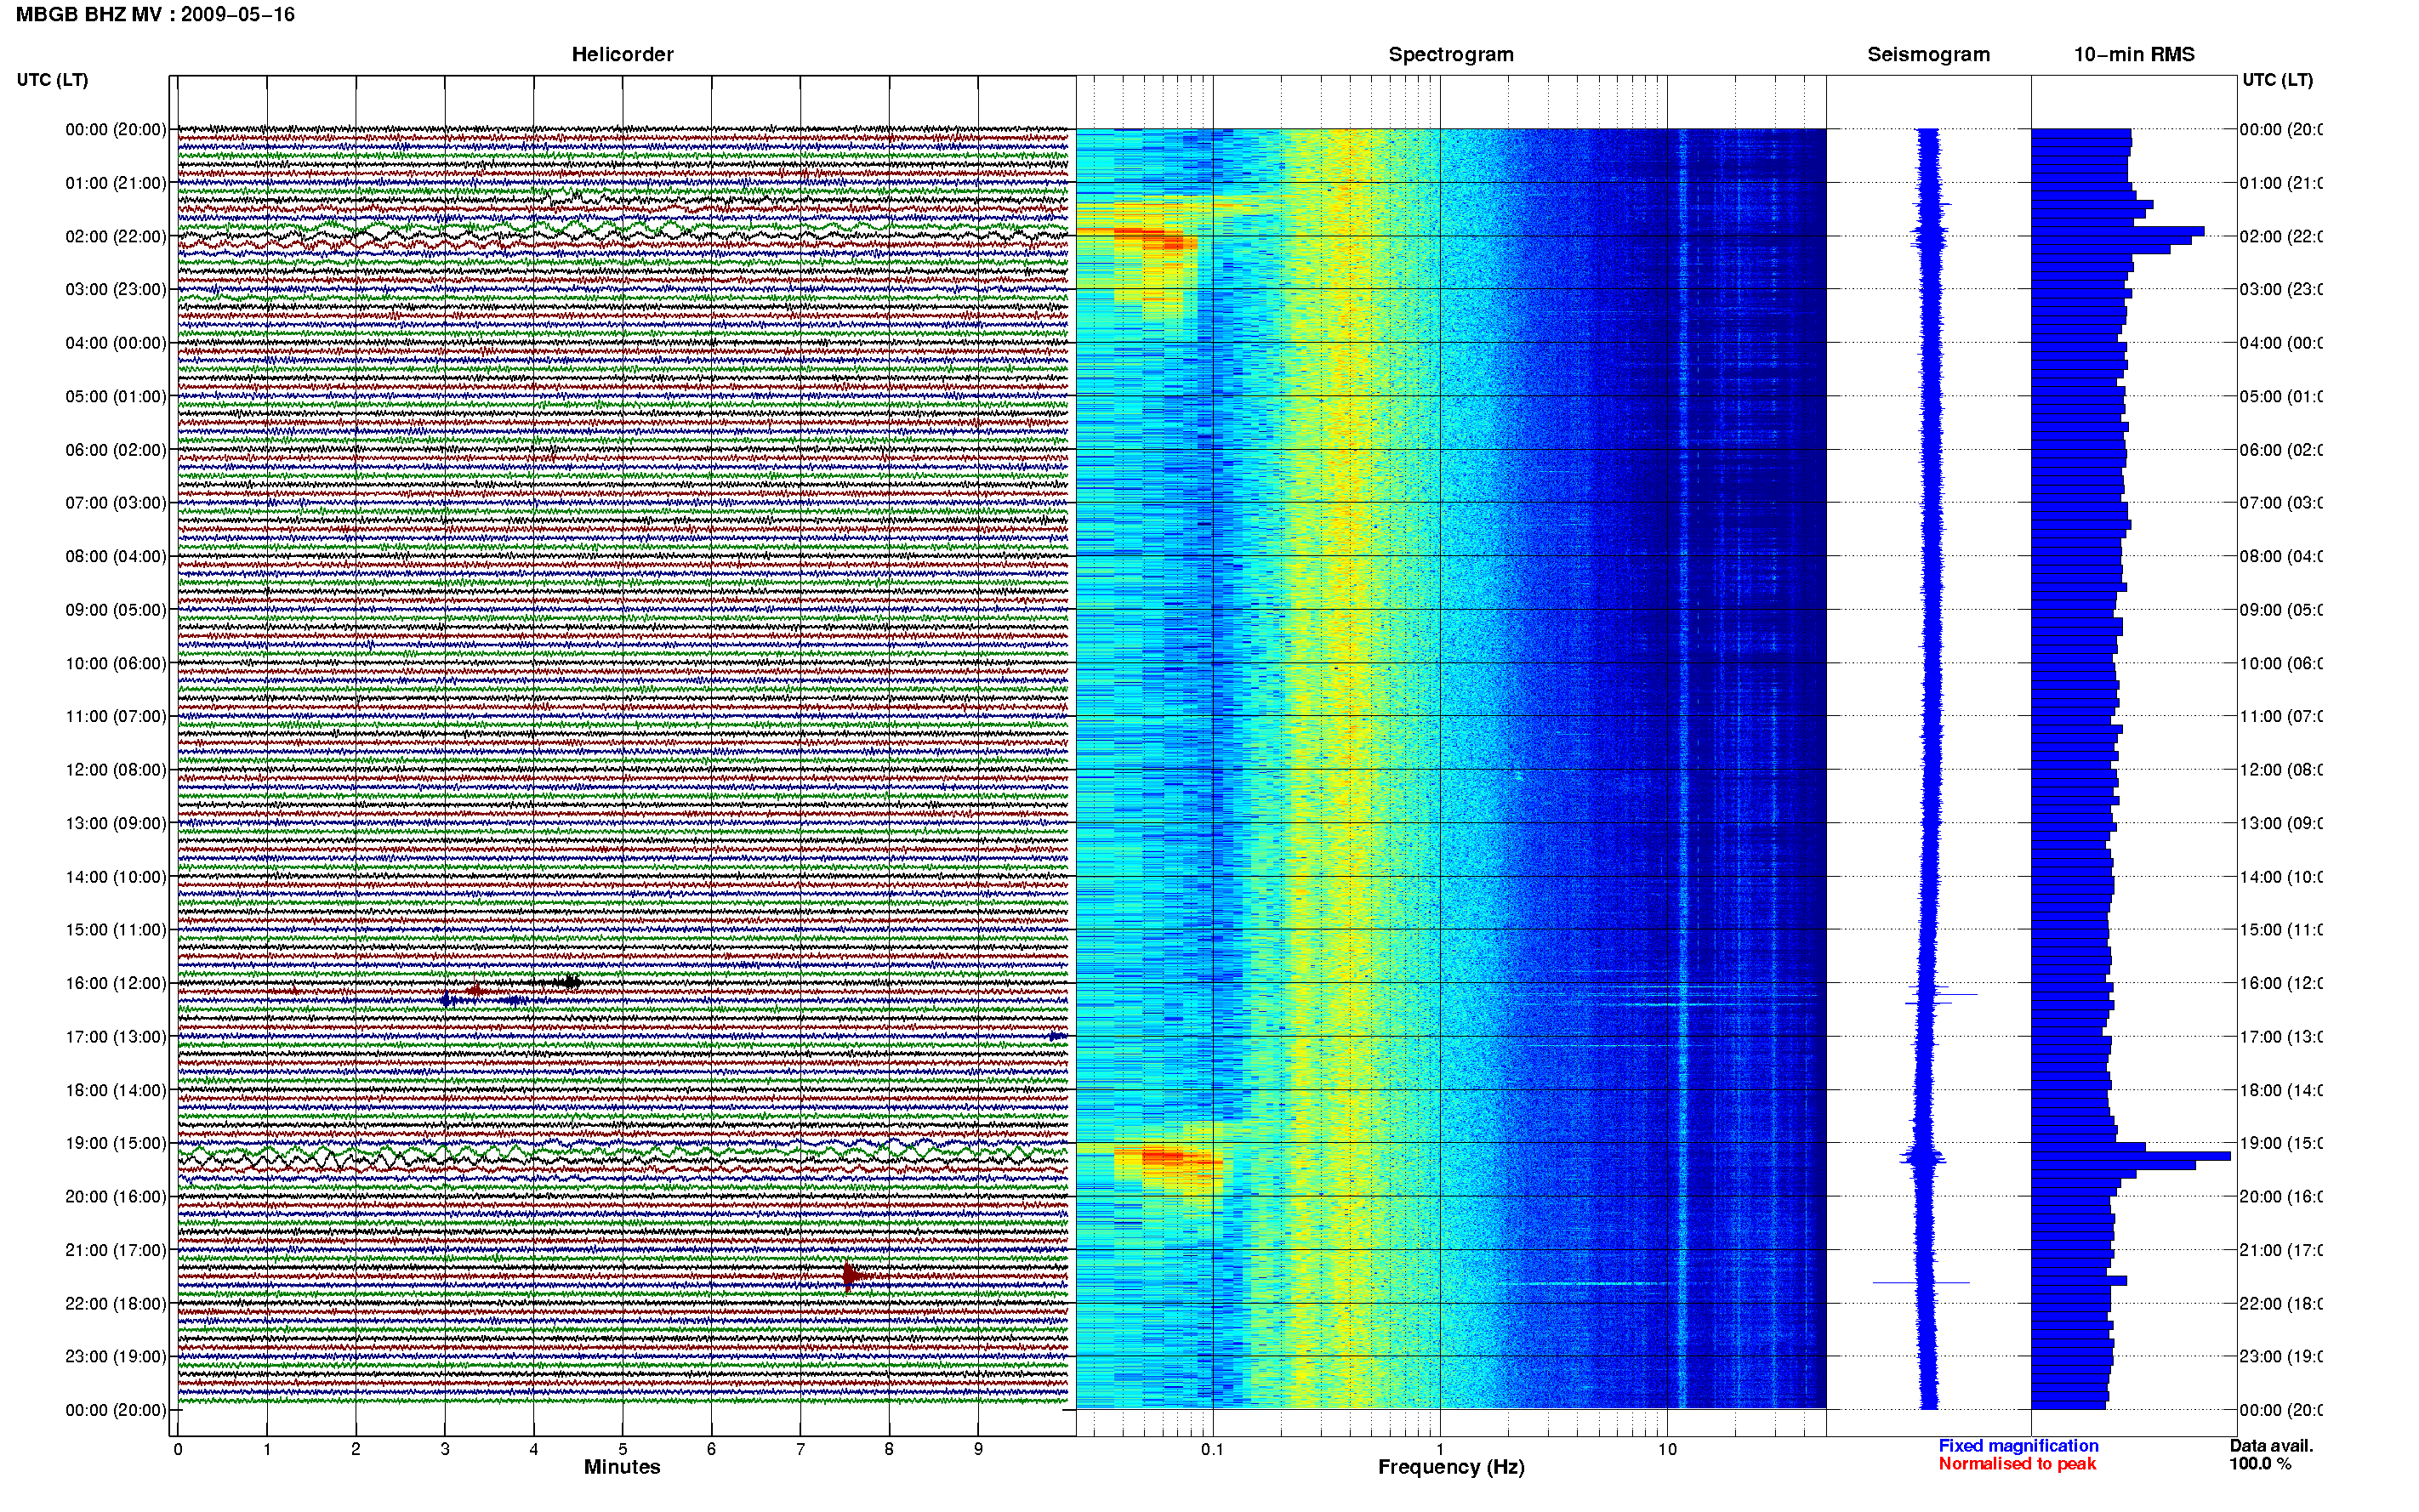2419x1512 pixels.
Task: Click the 'Frequency (Hz)' x-axis label
Action: click(x=1451, y=1467)
